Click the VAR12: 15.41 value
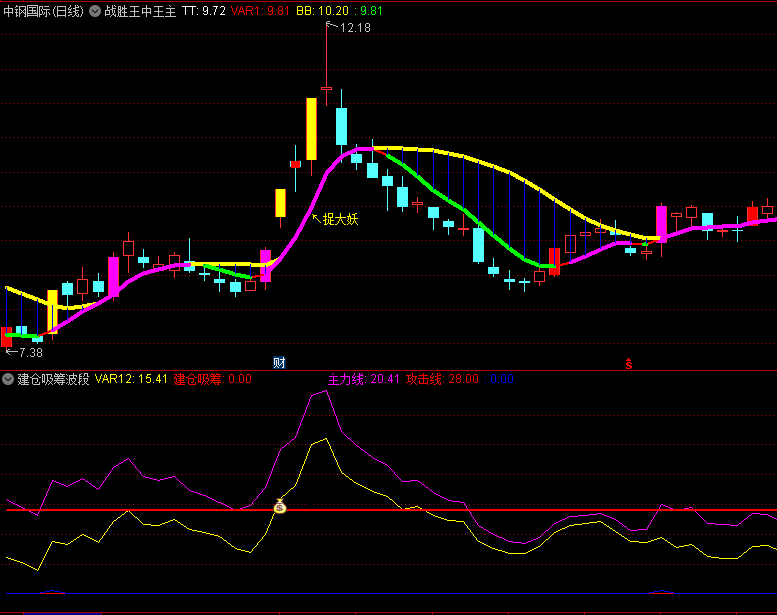This screenshot has height=615, width=777. click(131, 379)
